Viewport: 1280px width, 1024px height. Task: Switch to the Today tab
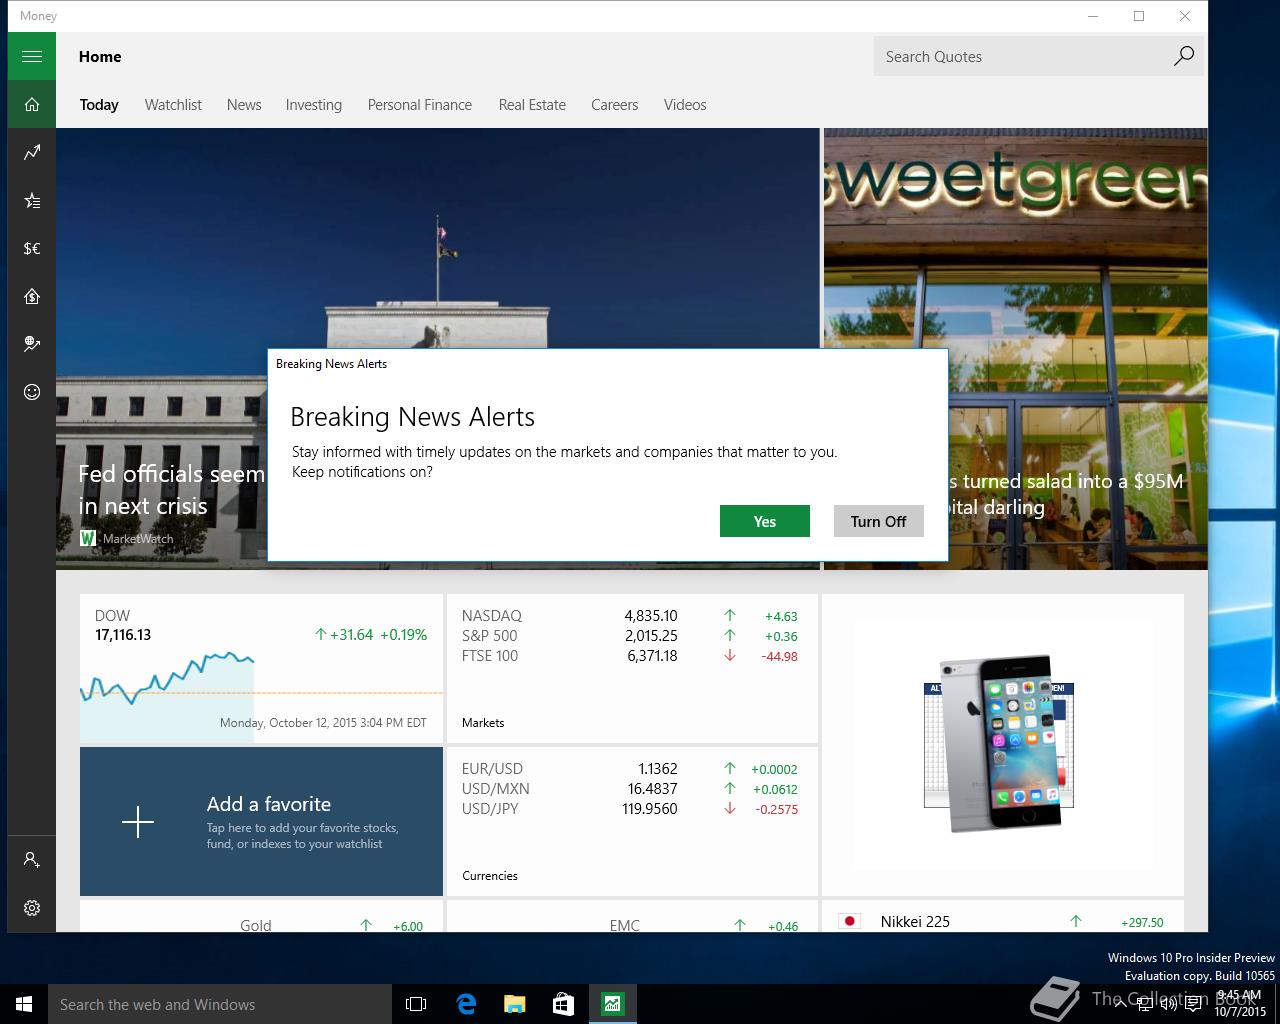(99, 105)
